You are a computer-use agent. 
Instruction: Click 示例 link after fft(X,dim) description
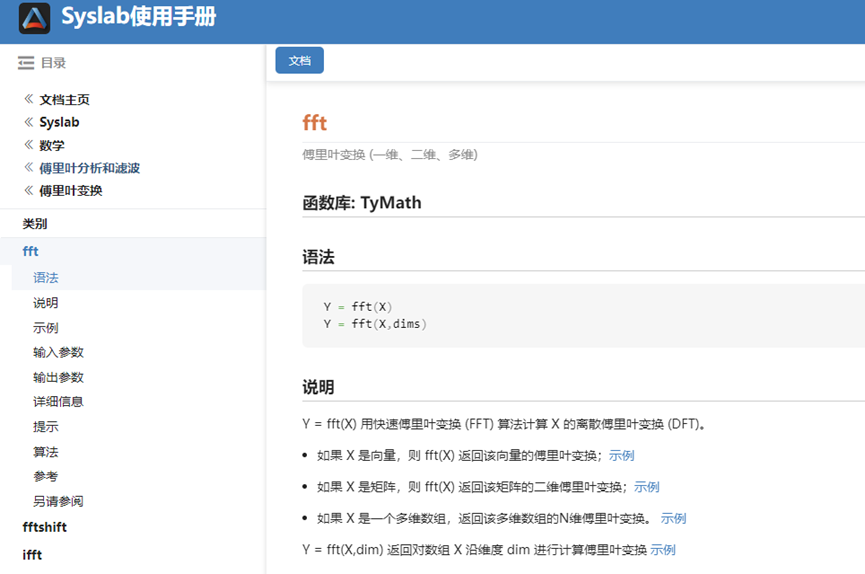[x=663, y=550]
